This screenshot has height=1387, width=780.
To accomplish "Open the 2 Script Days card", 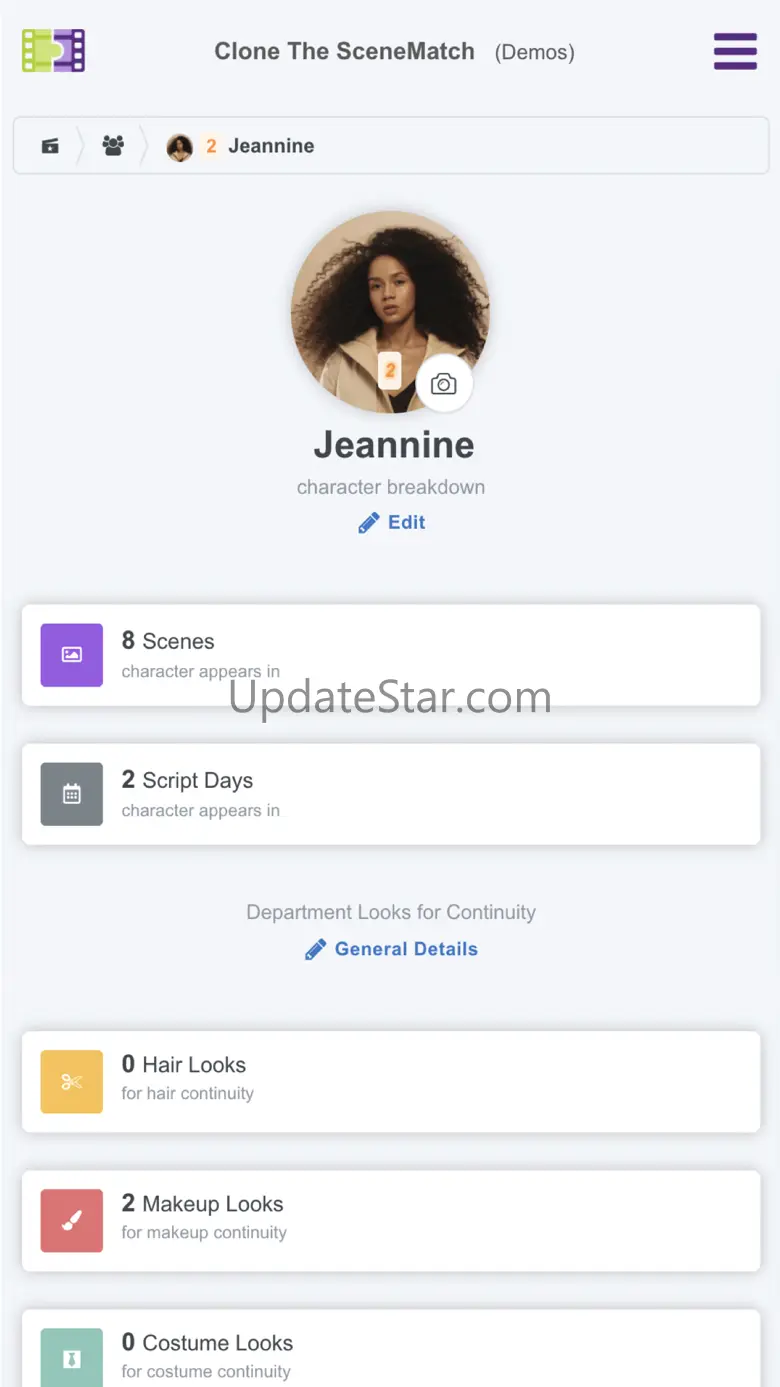I will [x=391, y=794].
